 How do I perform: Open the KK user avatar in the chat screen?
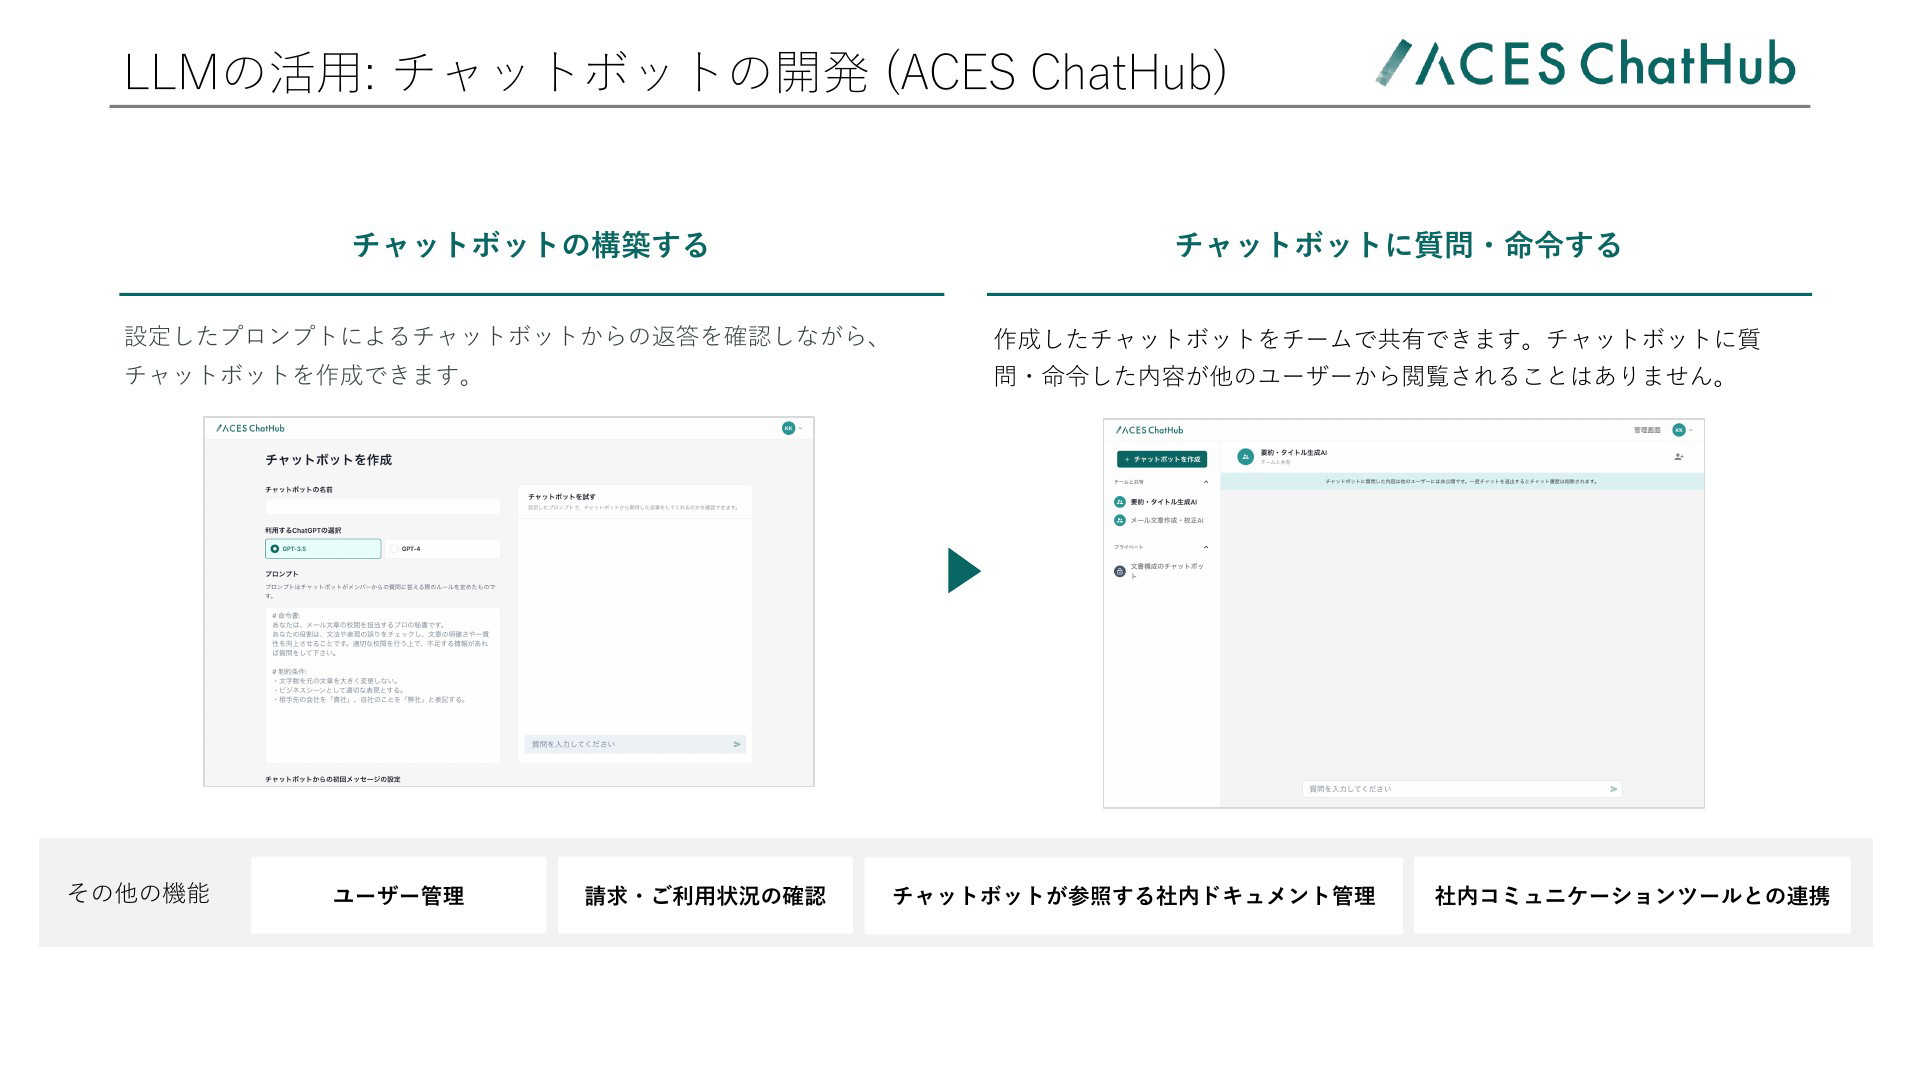point(1679,430)
